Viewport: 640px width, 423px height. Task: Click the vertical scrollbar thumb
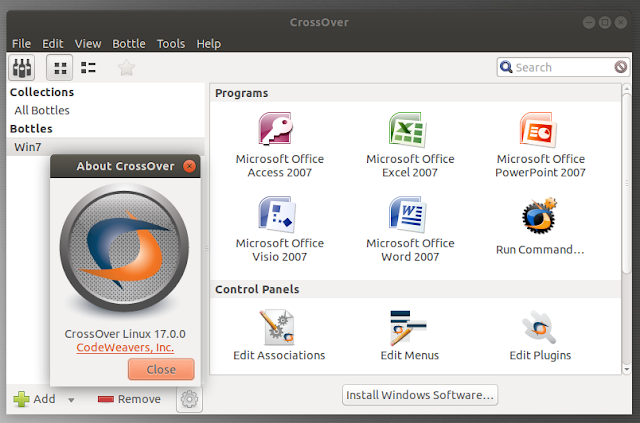626,183
